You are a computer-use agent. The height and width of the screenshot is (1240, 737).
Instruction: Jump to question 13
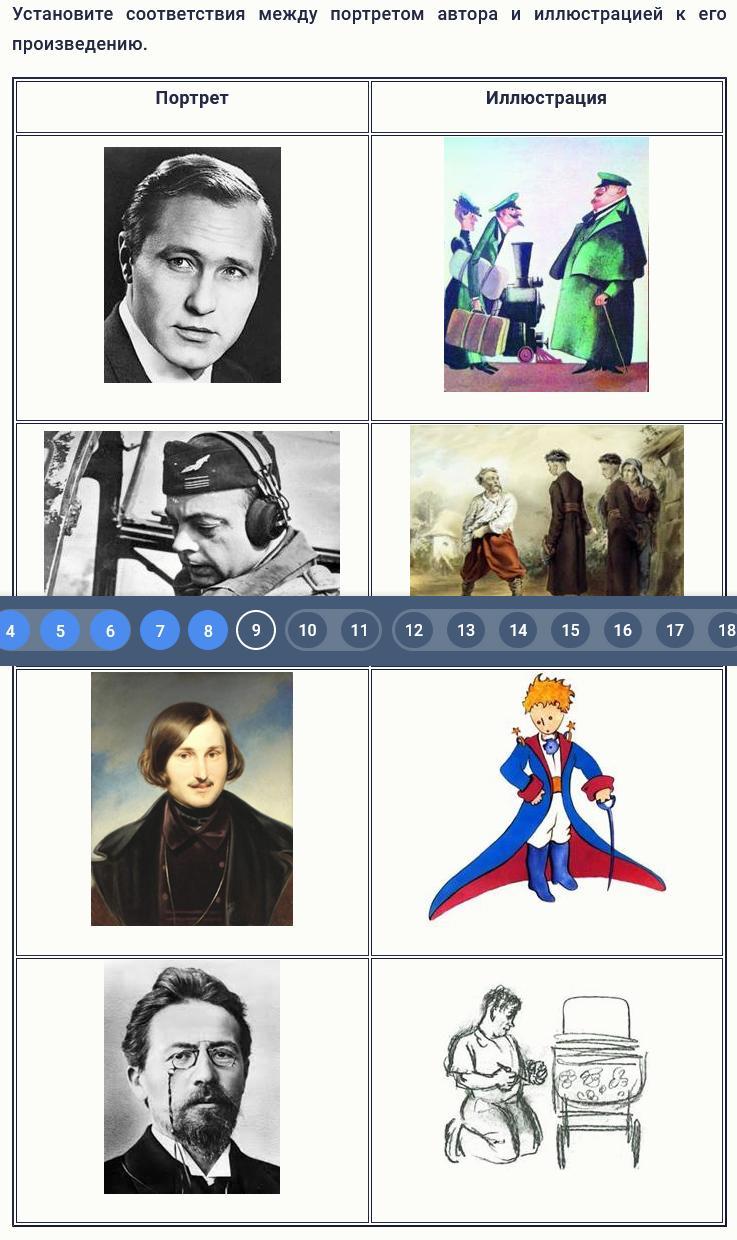[466, 630]
